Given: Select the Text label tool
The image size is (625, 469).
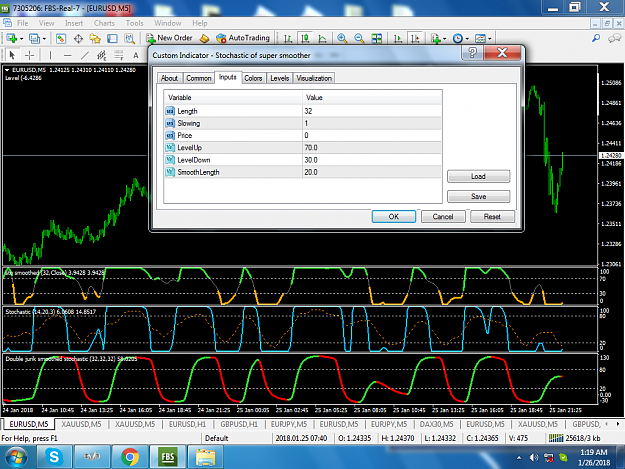Looking at the screenshot, I should [x=136, y=55].
